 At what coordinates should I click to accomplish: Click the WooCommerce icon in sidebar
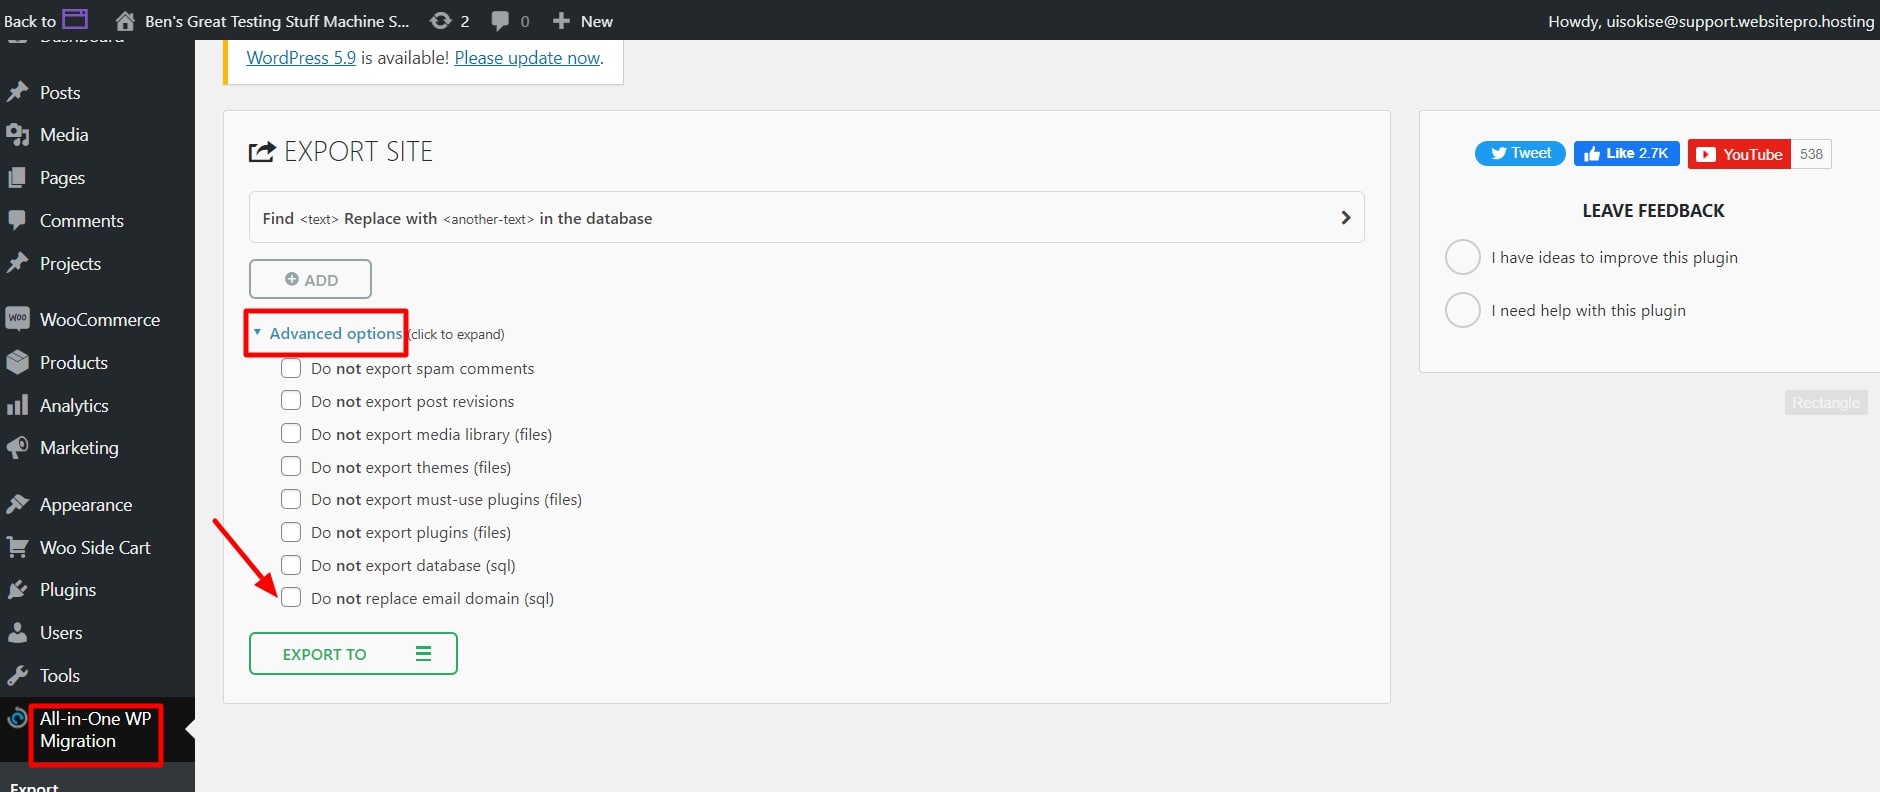[17, 319]
